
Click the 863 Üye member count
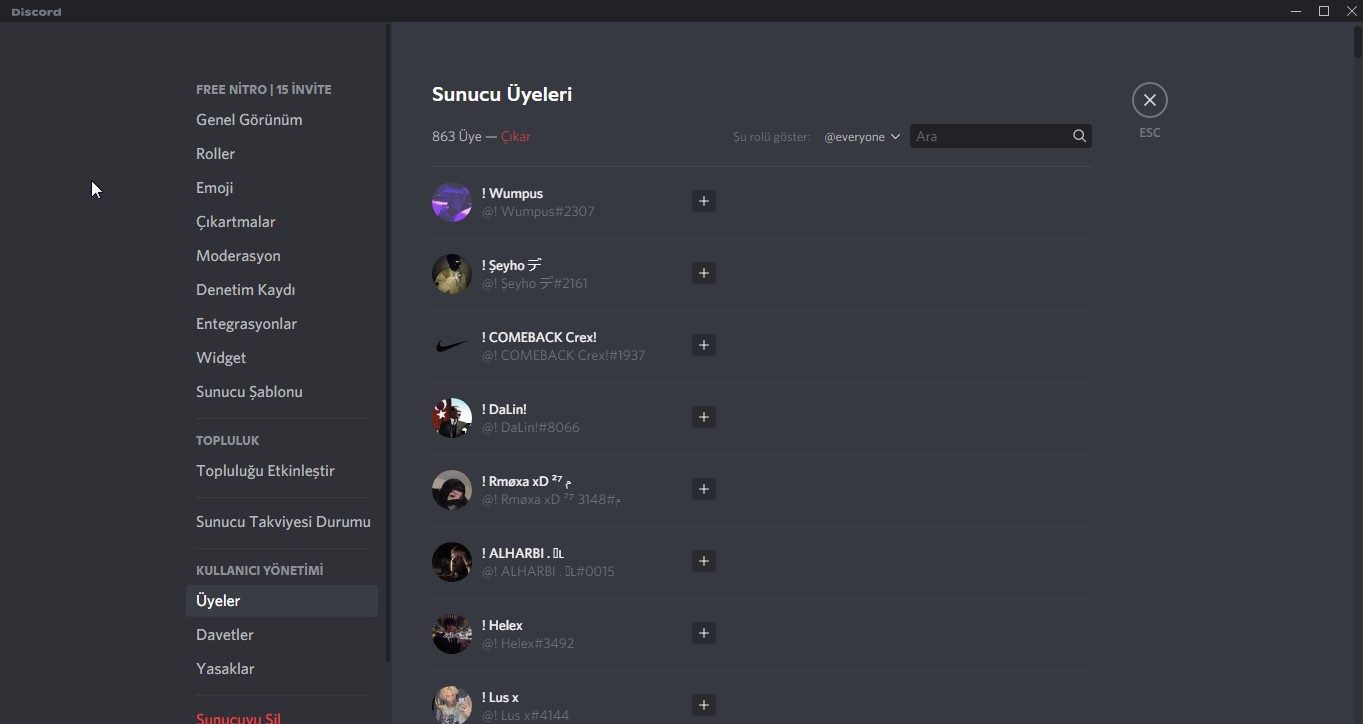point(457,136)
